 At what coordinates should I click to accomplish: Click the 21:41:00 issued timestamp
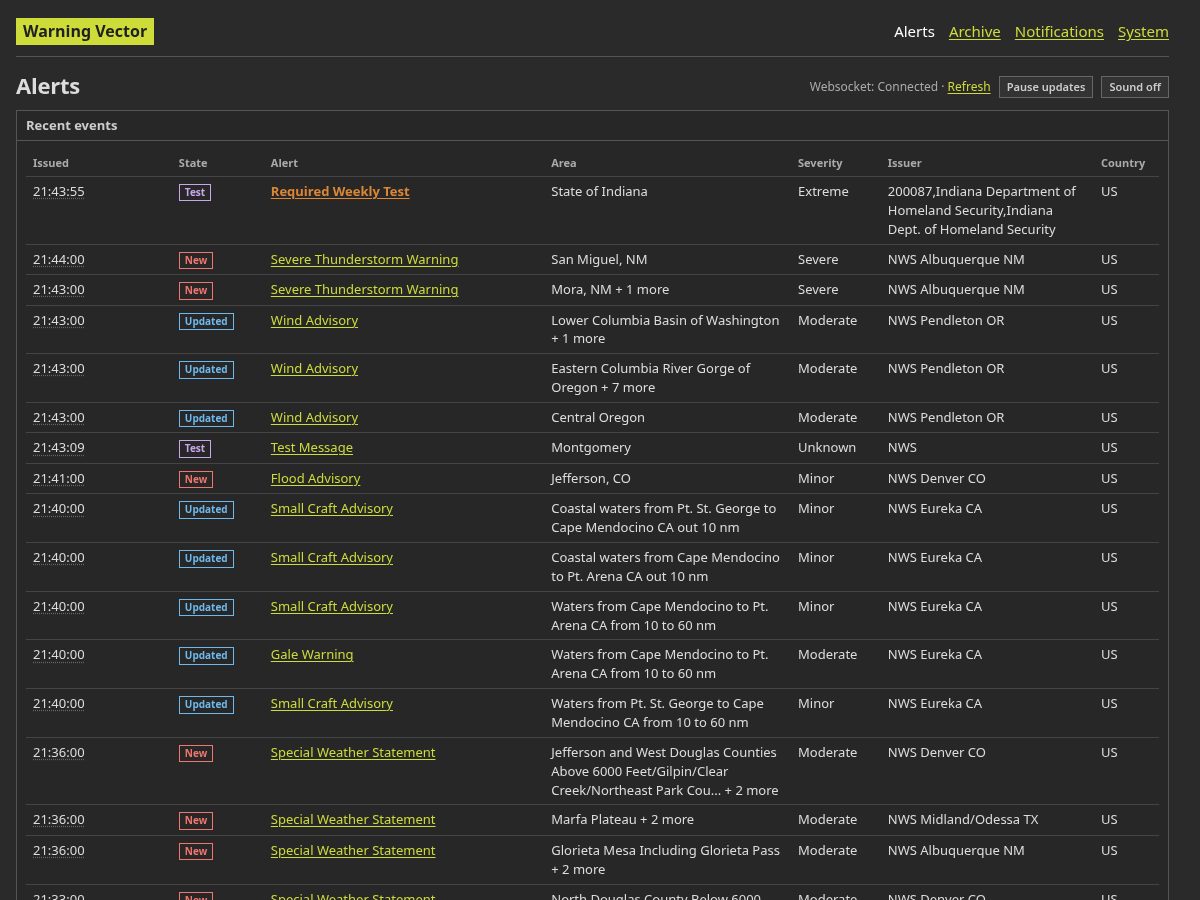[x=59, y=479]
